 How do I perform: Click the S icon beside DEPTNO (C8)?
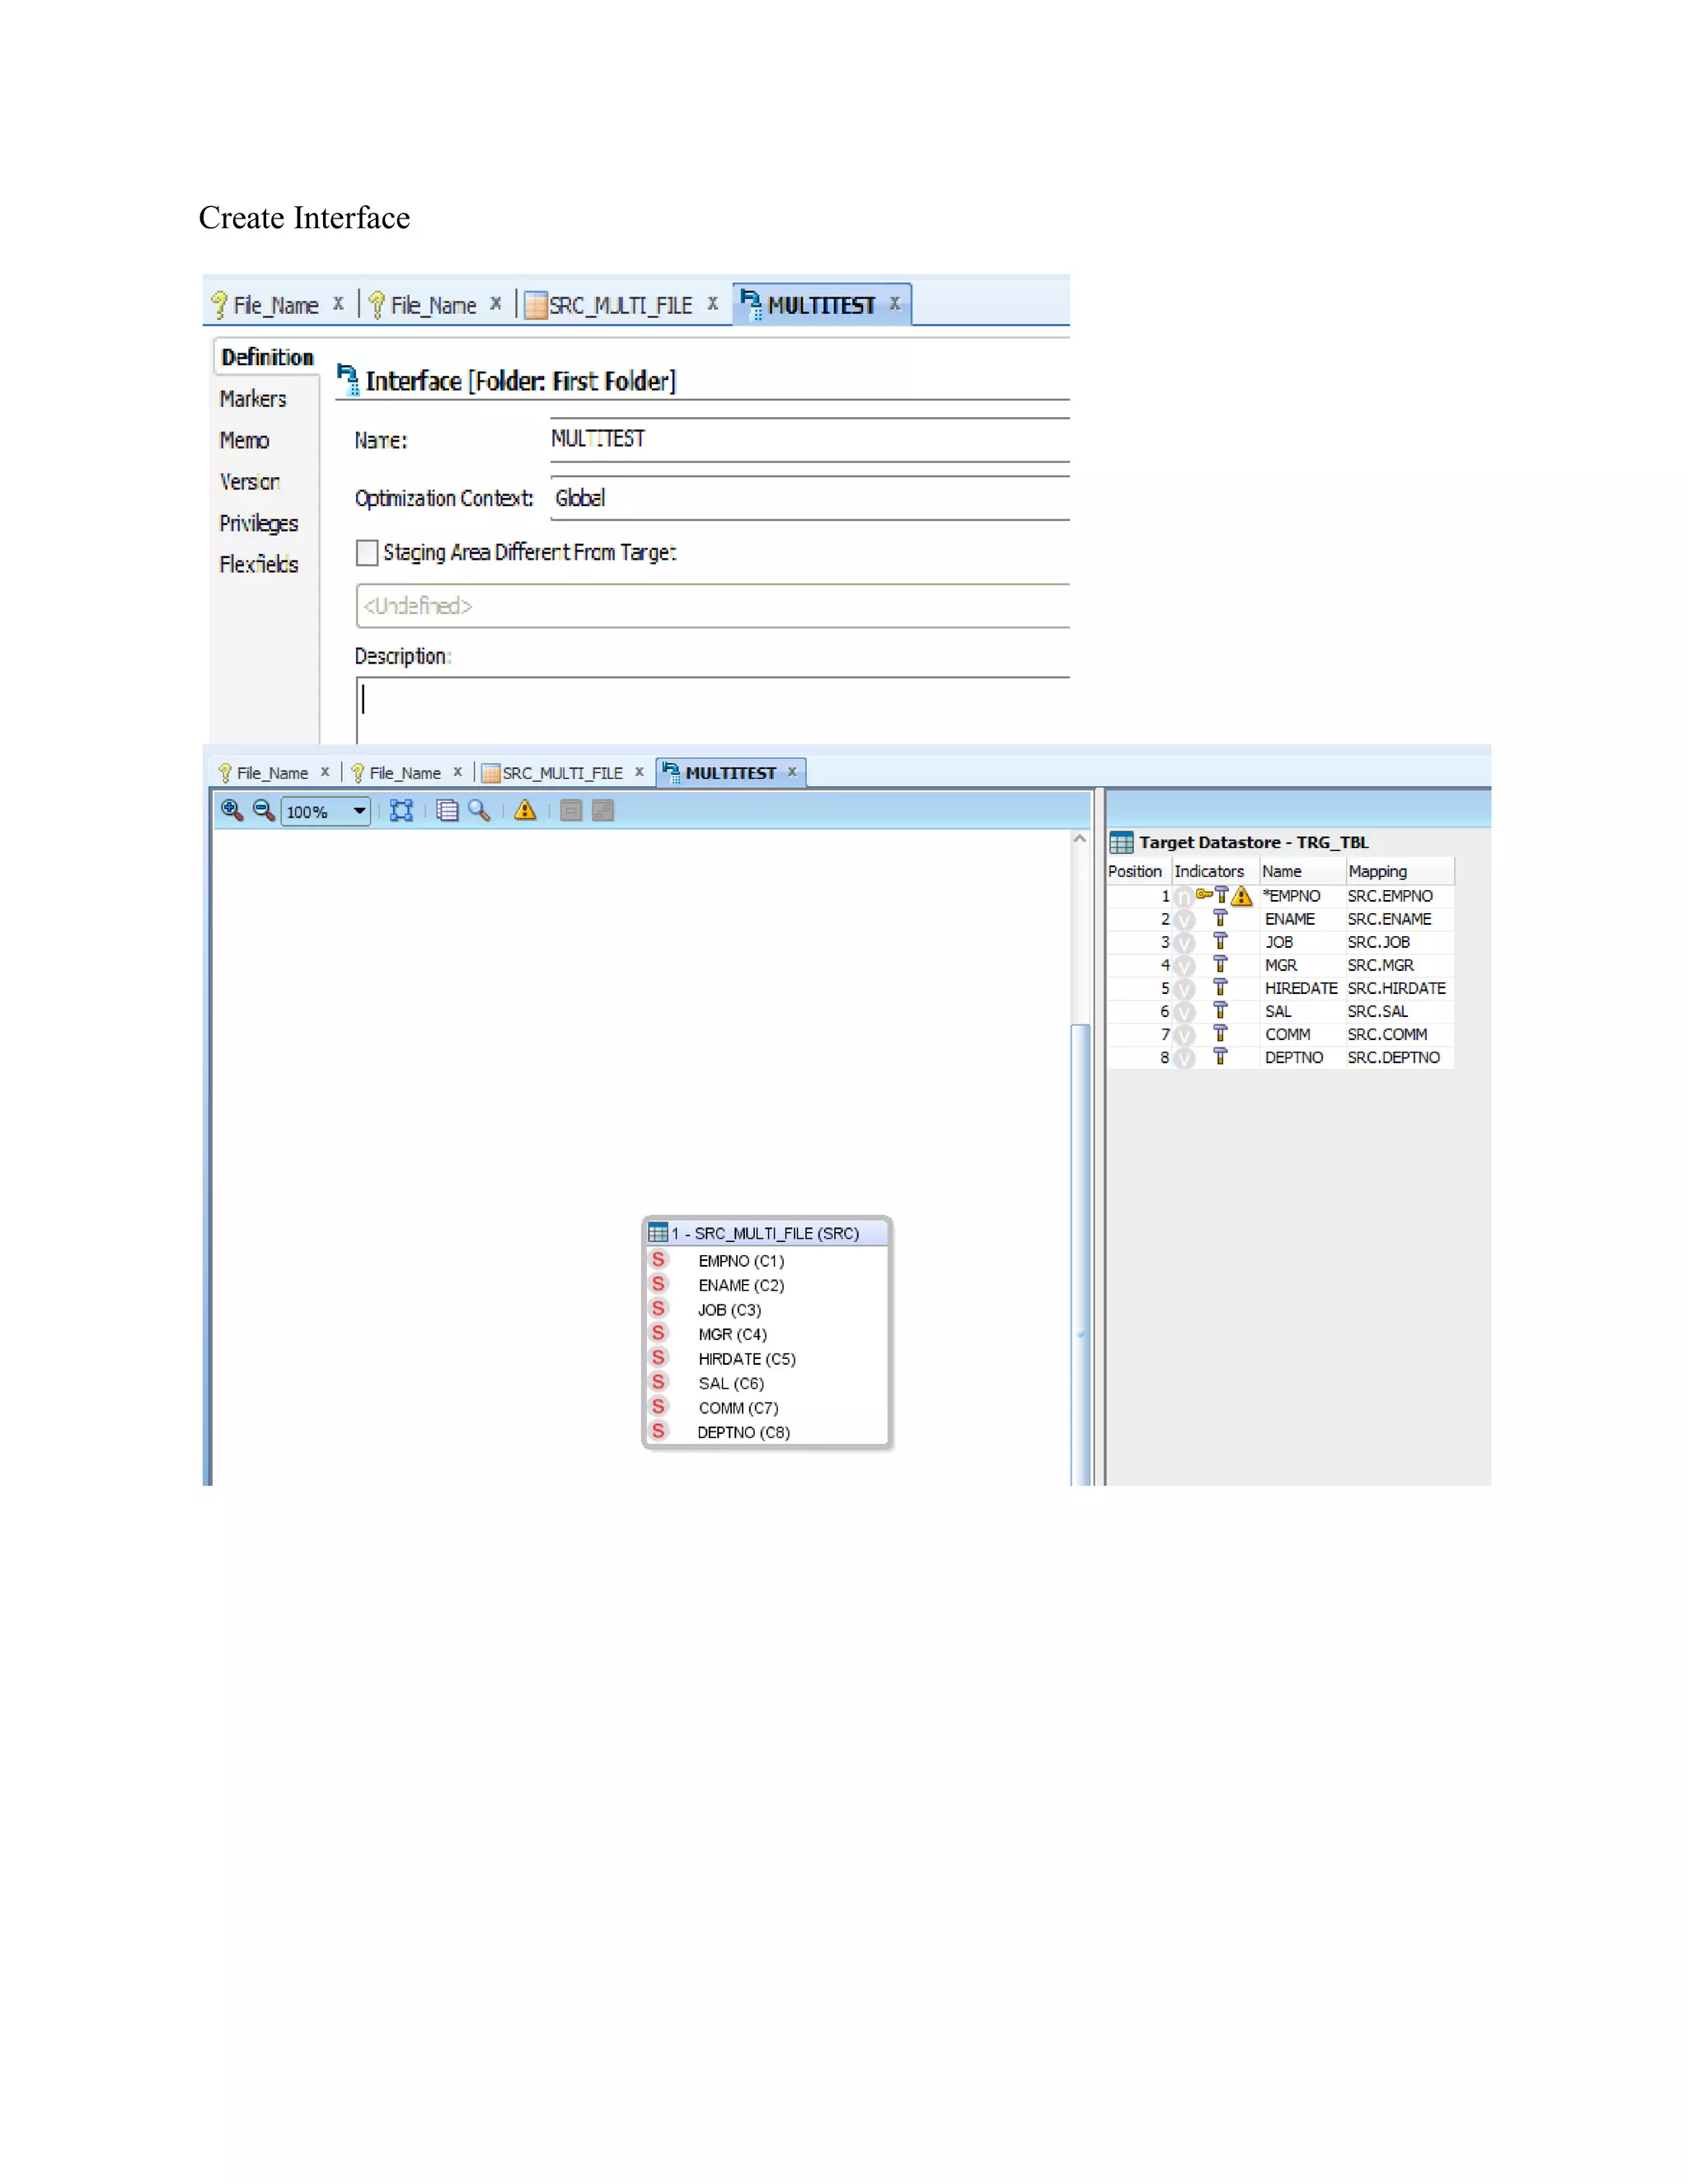[x=658, y=1431]
